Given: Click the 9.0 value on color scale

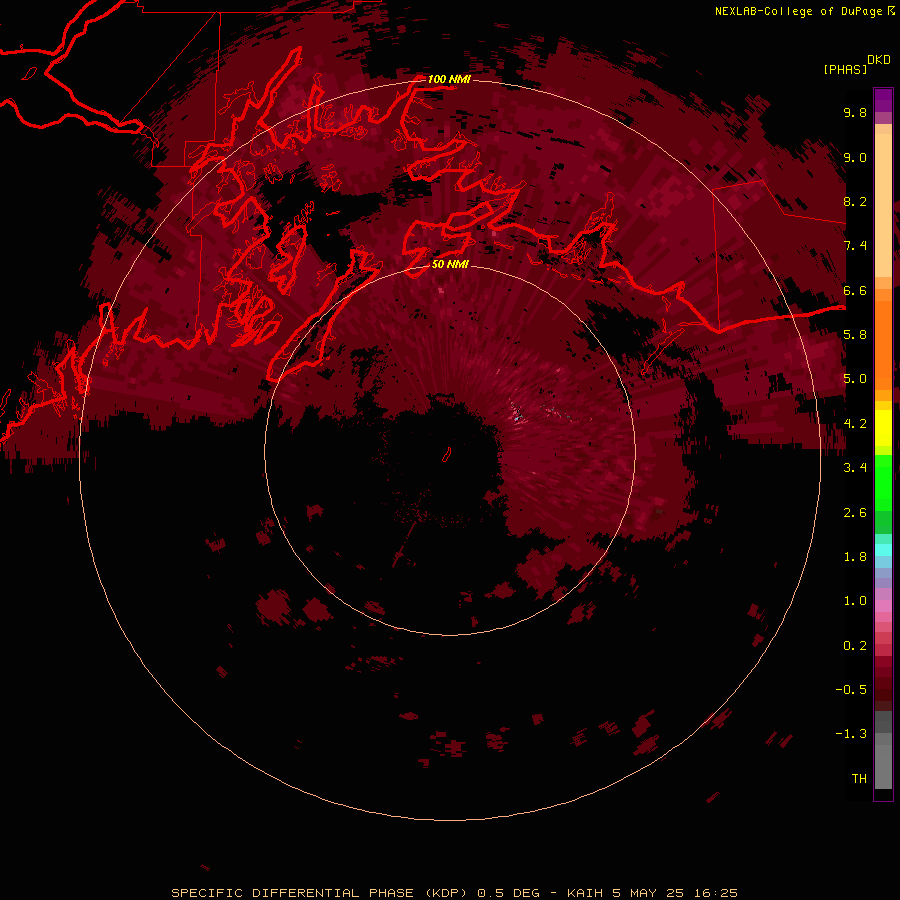Looking at the screenshot, I should click(855, 157).
